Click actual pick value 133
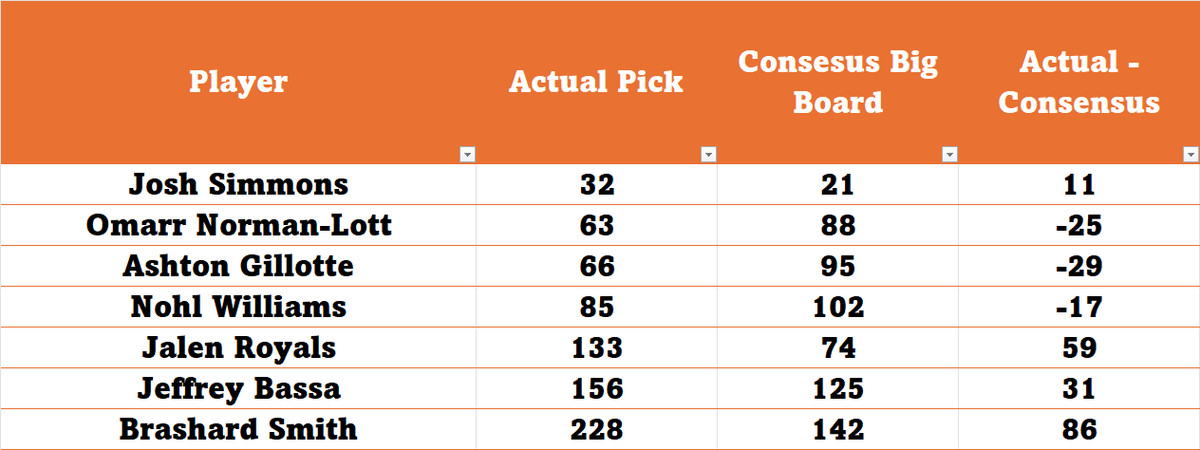Screen dimensions: 1200x450 (x=596, y=348)
